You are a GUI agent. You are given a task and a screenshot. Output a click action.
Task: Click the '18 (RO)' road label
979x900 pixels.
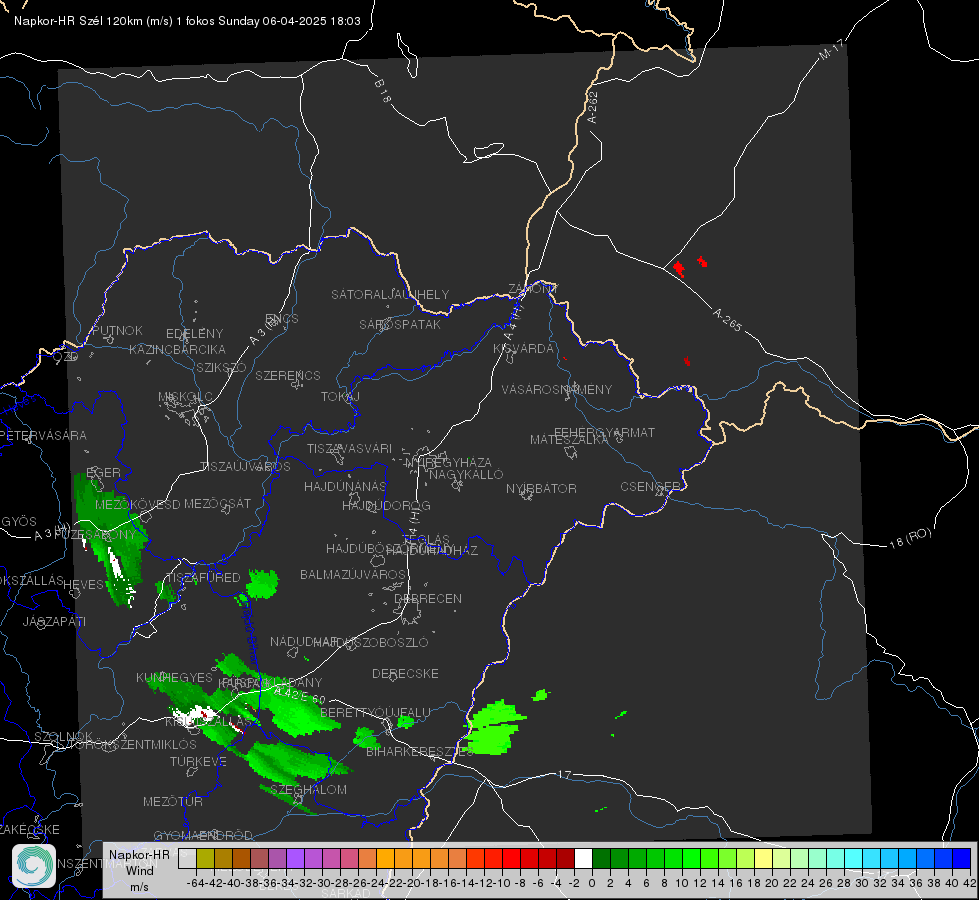coord(910,538)
